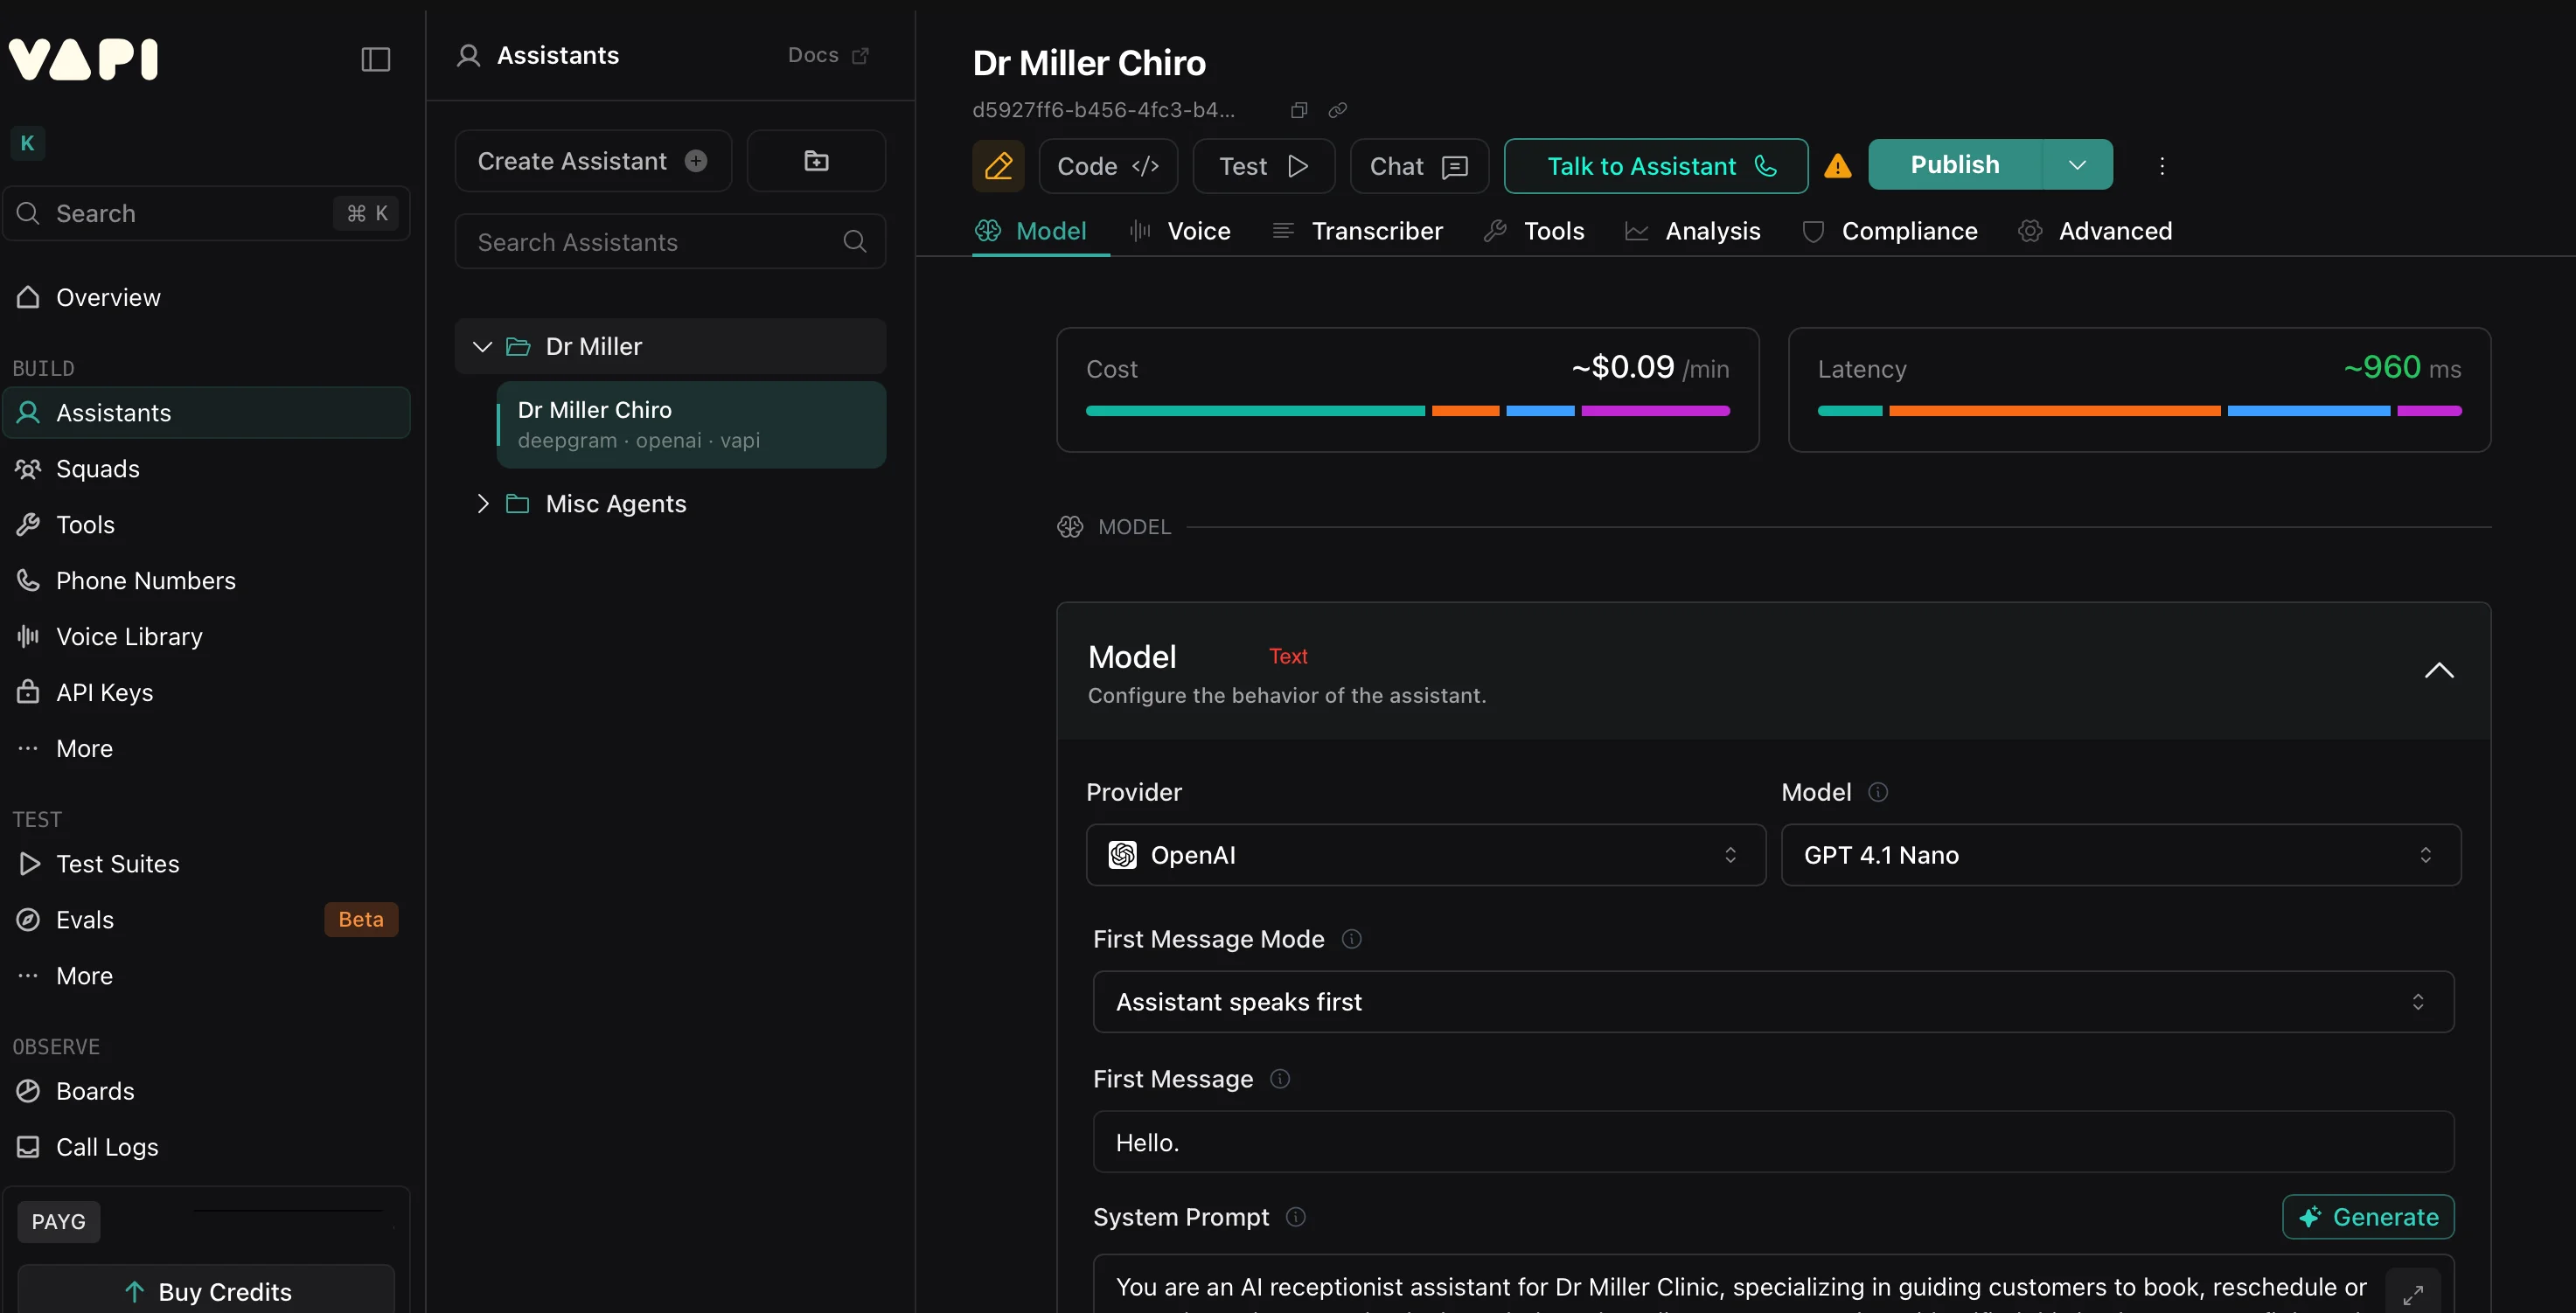Open Voice Library in the sidebar

[206, 637]
